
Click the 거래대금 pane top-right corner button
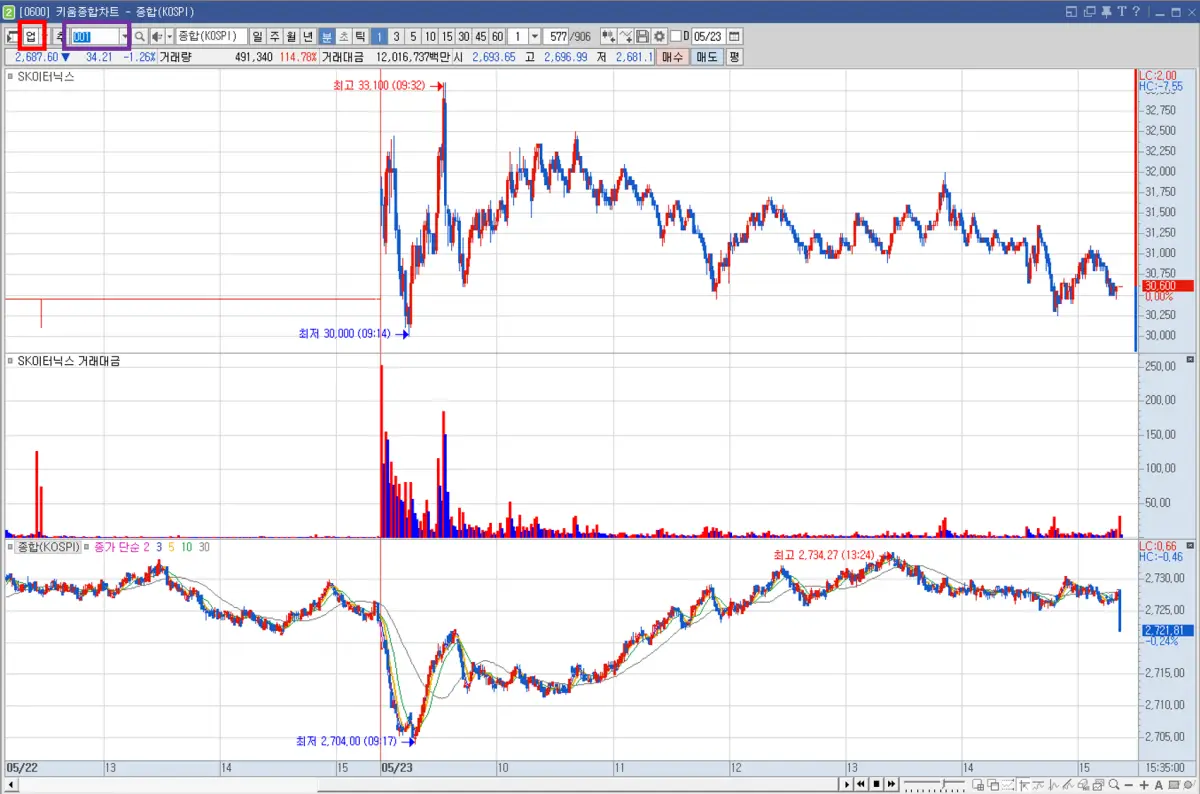click(x=1190, y=359)
